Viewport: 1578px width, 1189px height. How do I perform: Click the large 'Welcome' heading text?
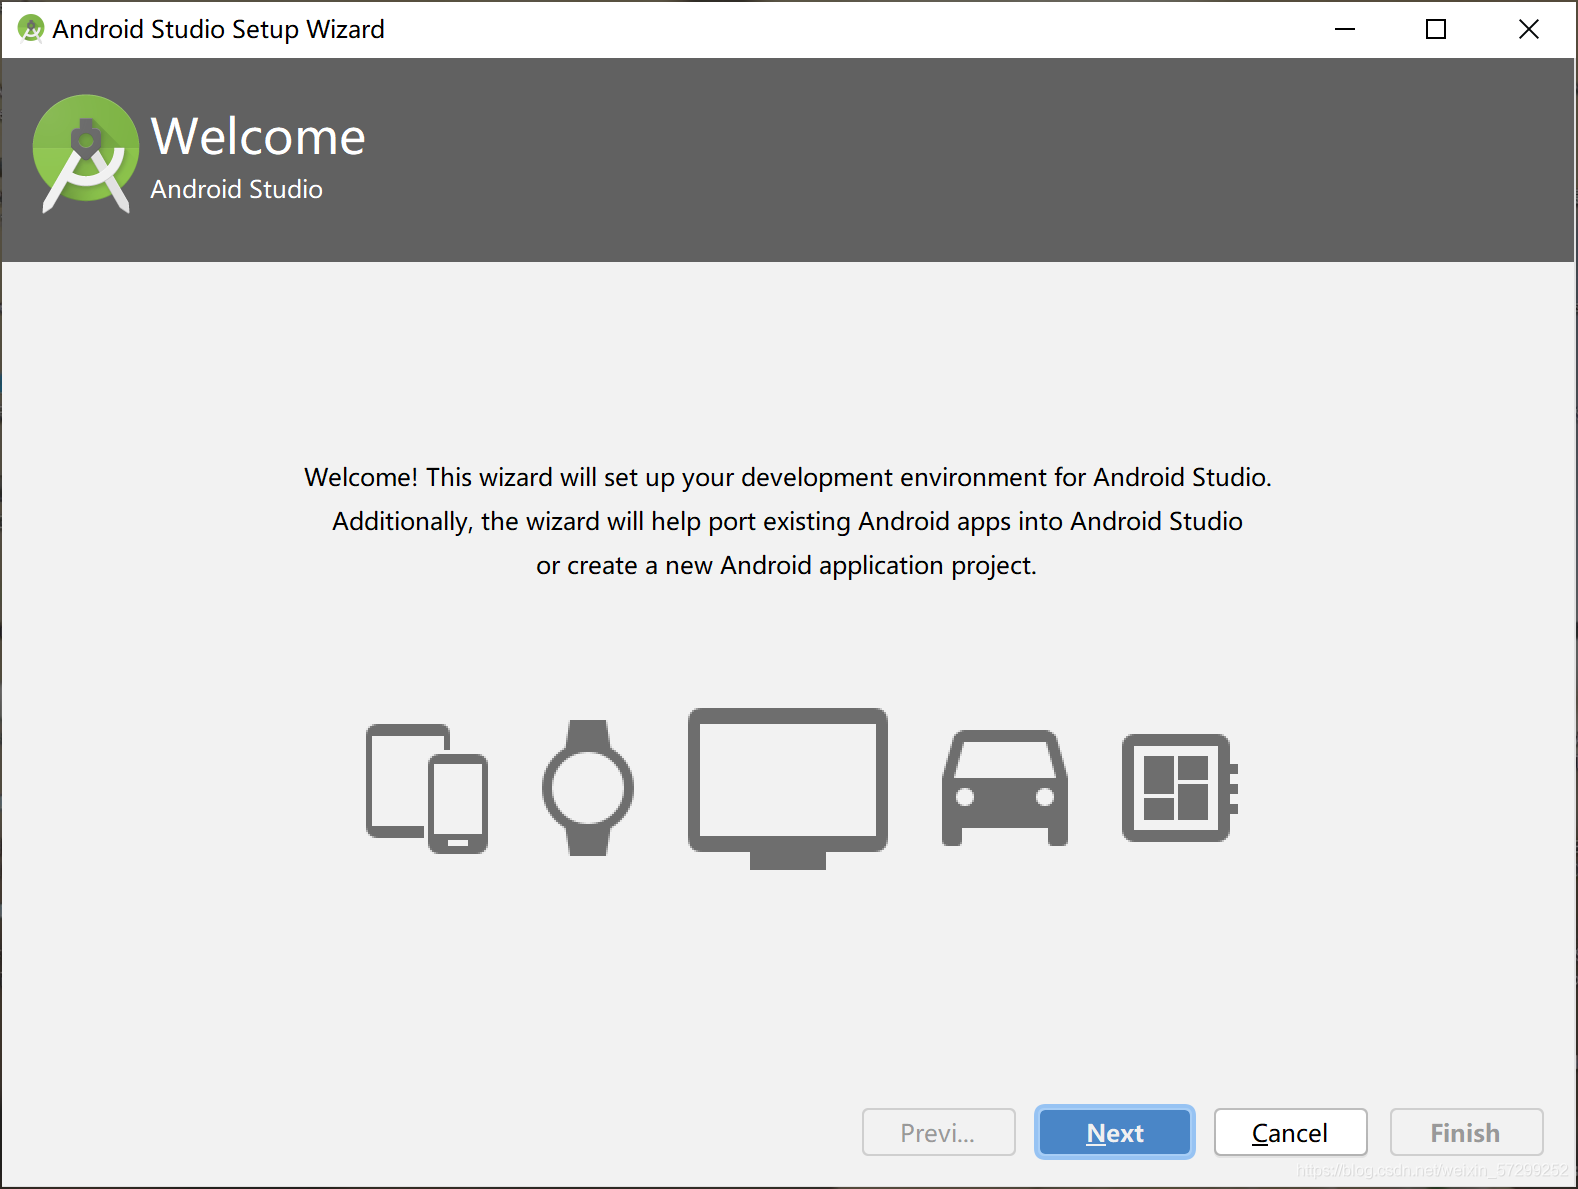click(258, 137)
